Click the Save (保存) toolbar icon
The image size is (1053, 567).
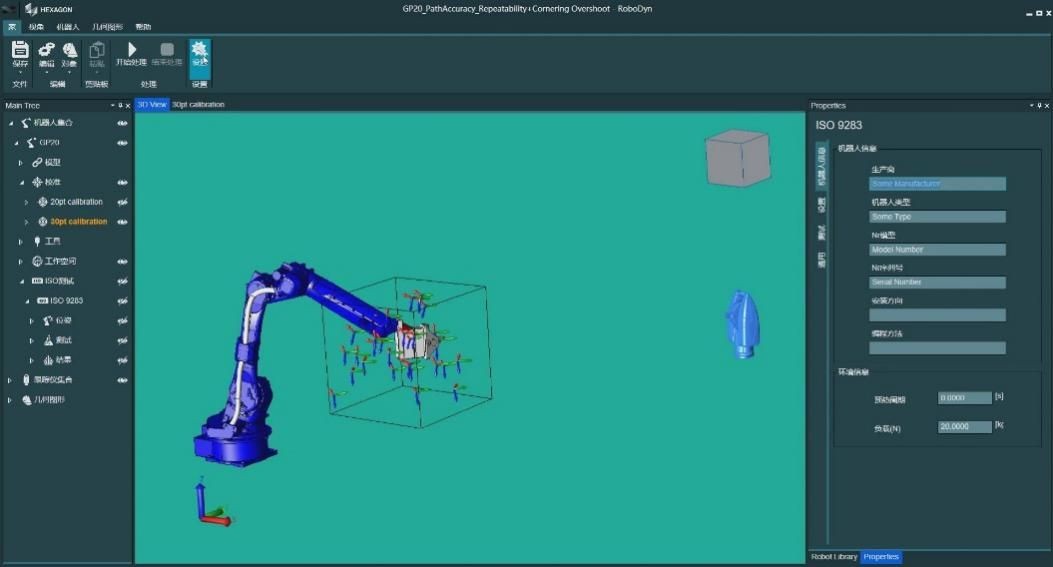(20, 54)
